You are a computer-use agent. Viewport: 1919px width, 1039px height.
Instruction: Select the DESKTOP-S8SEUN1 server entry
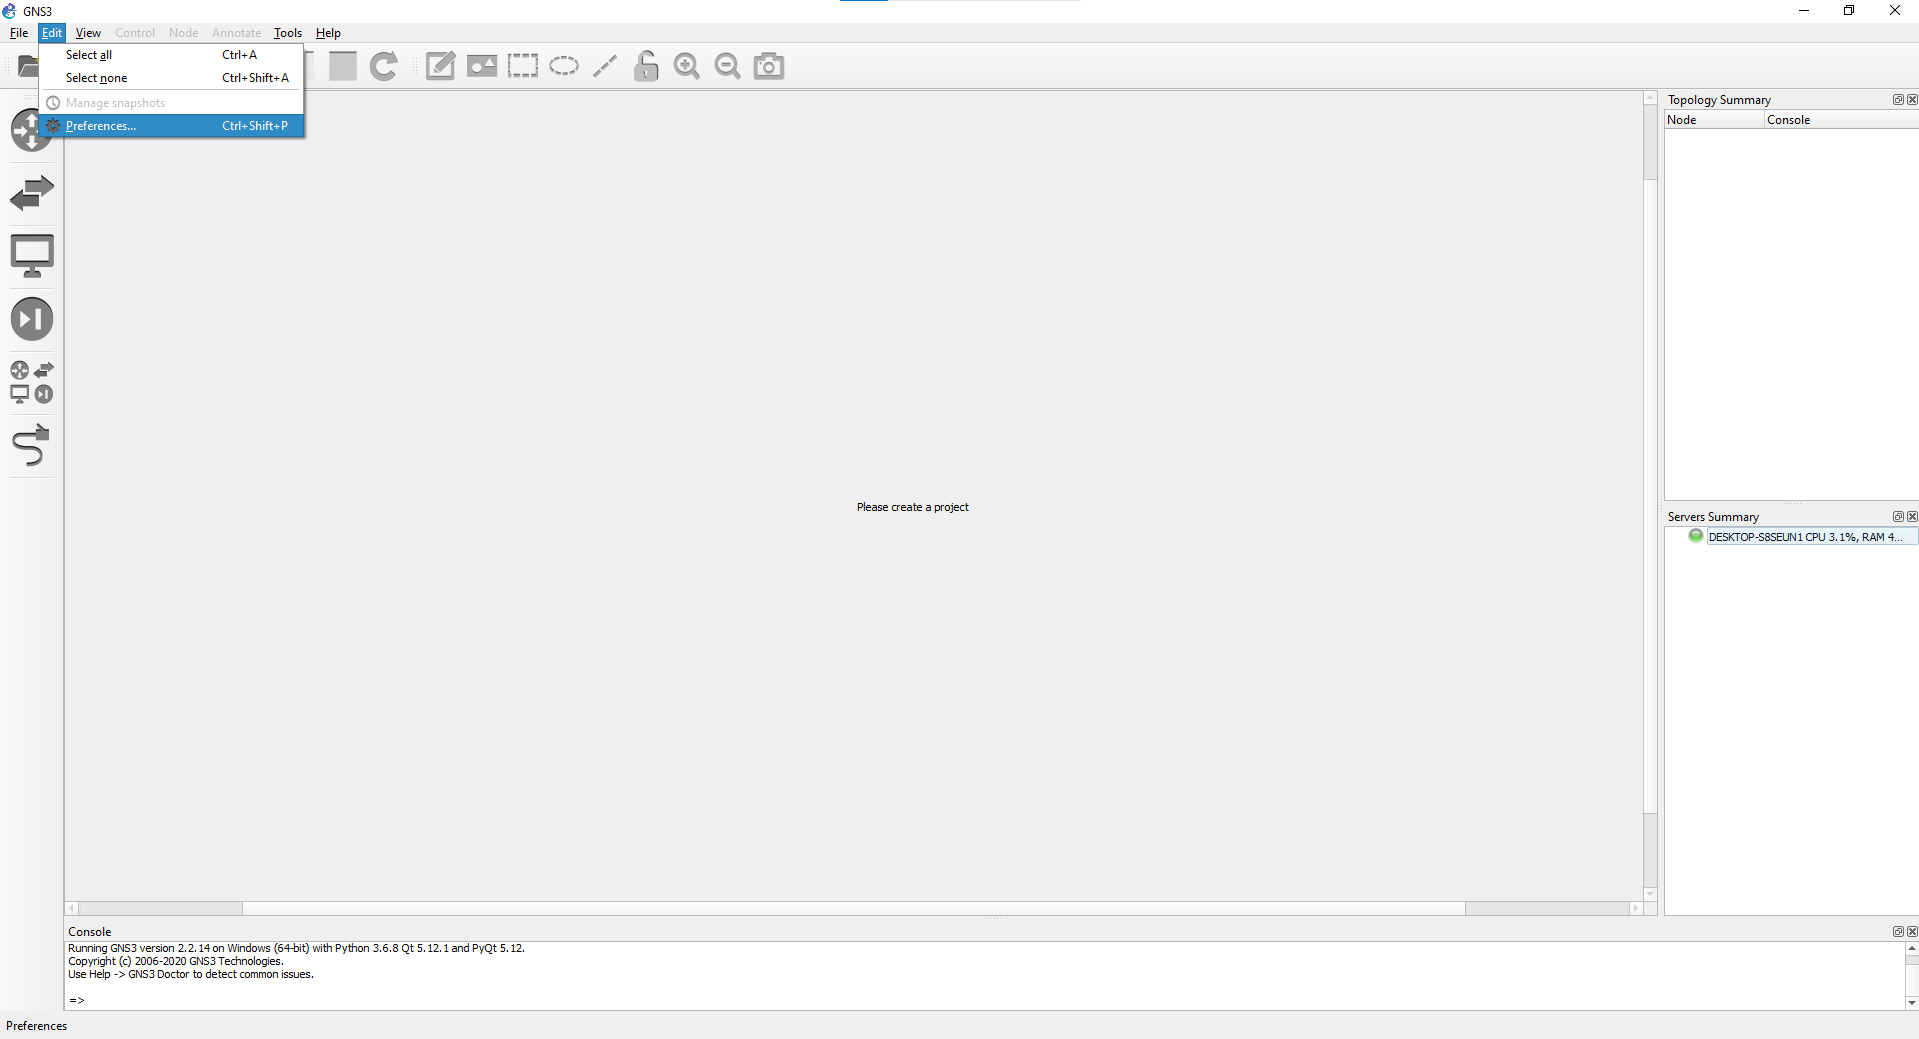tap(1804, 537)
